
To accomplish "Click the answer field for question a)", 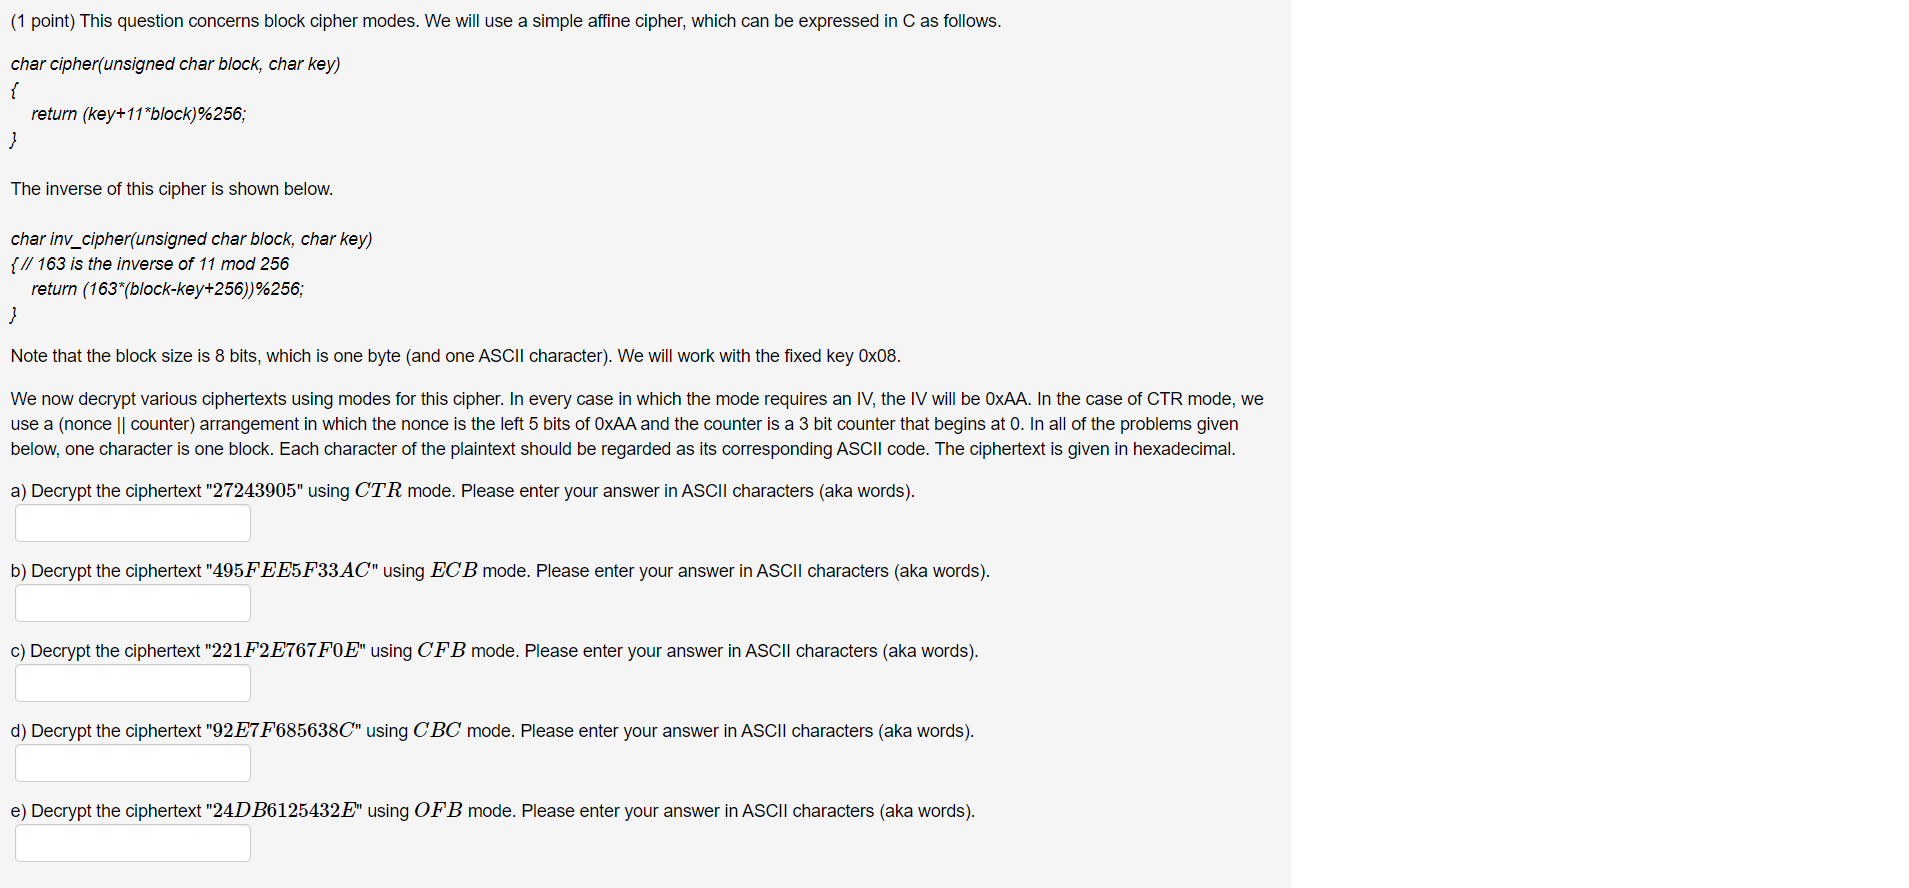I will 132,522.
